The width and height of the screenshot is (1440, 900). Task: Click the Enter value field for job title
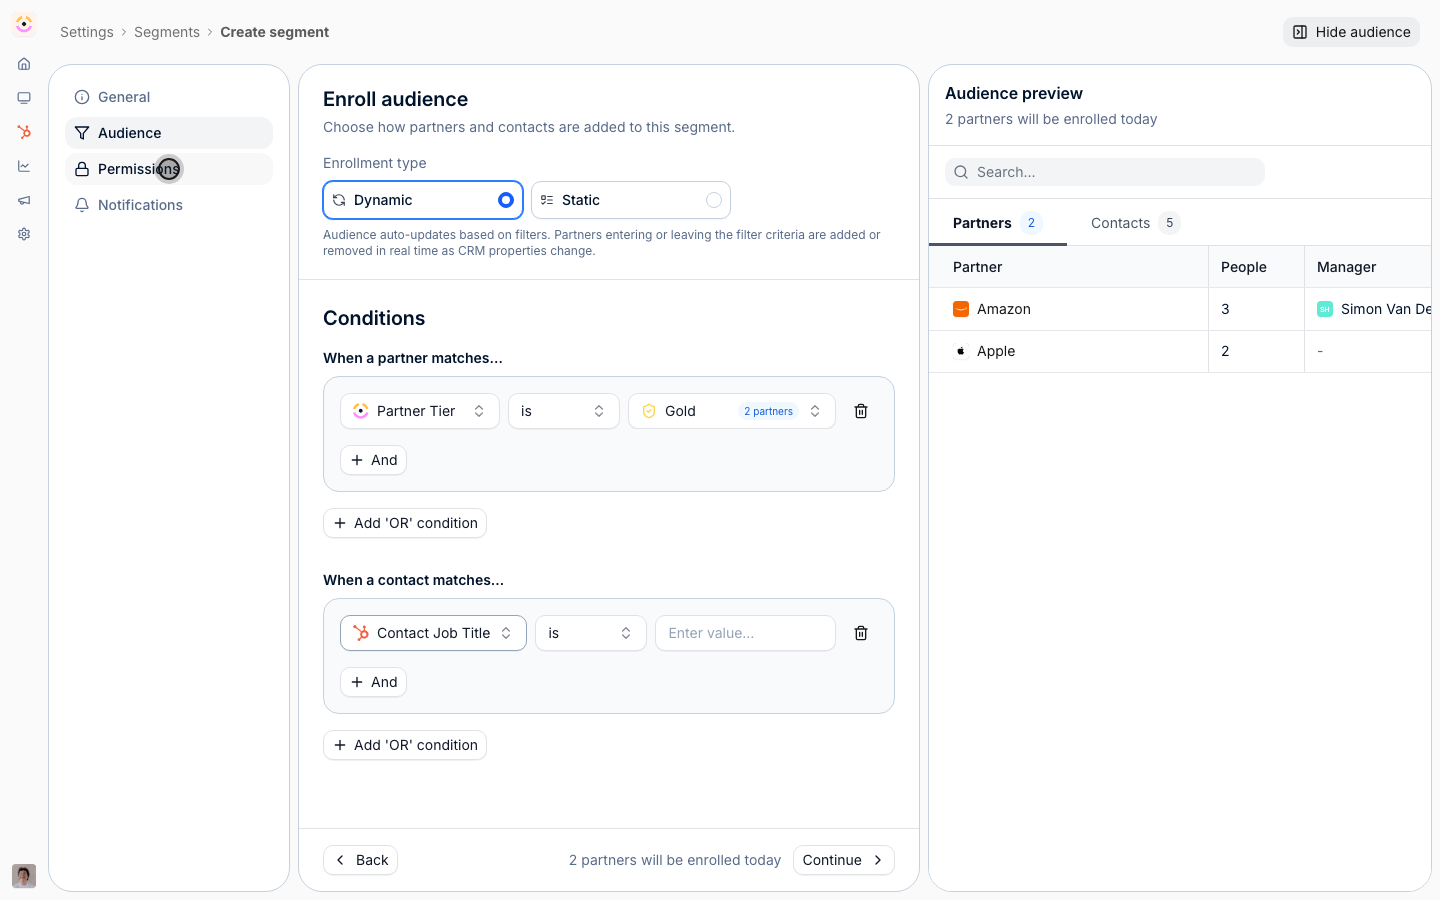pos(745,633)
